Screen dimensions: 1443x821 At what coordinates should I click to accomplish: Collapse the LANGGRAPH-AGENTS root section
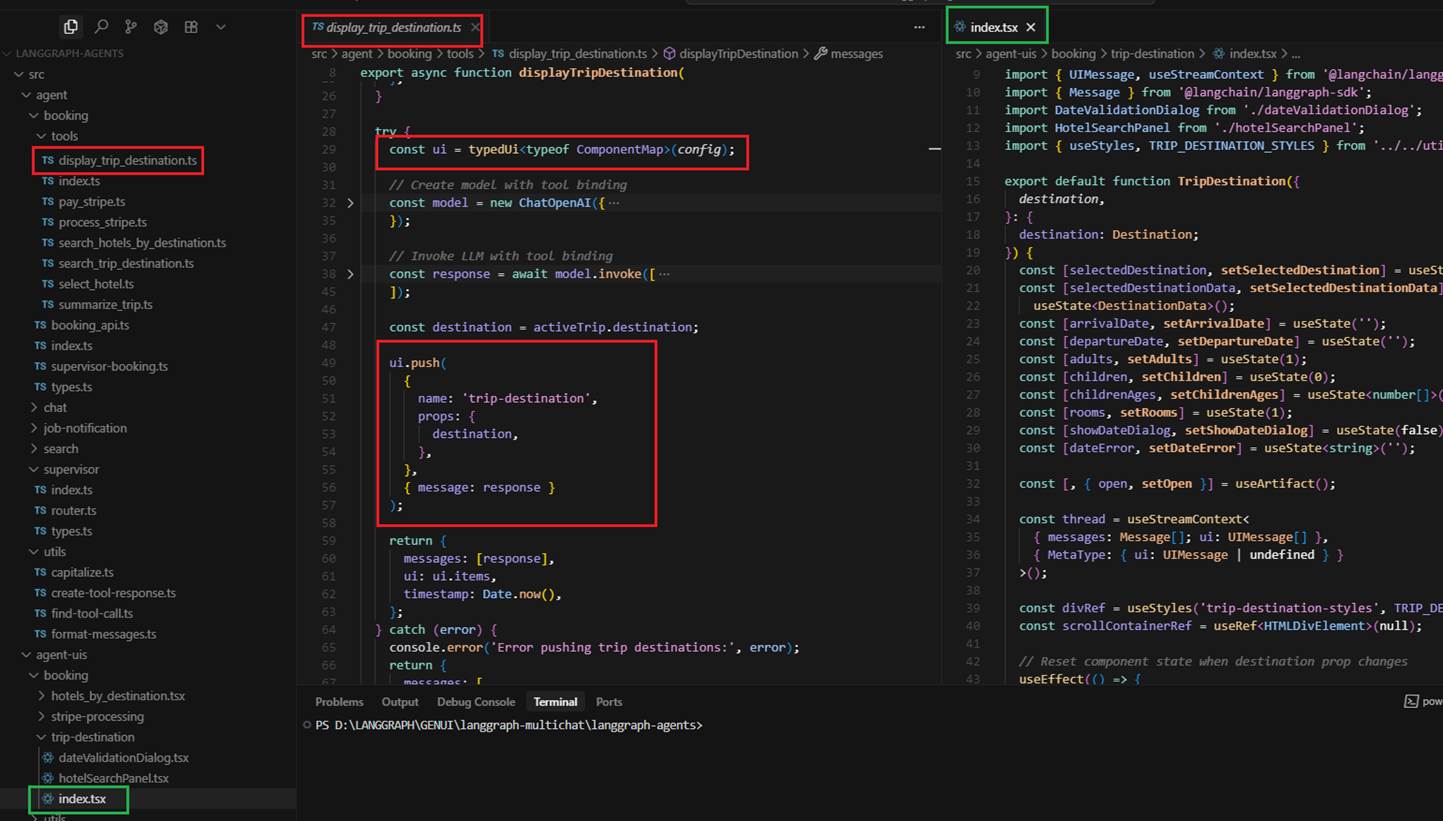click(70, 53)
